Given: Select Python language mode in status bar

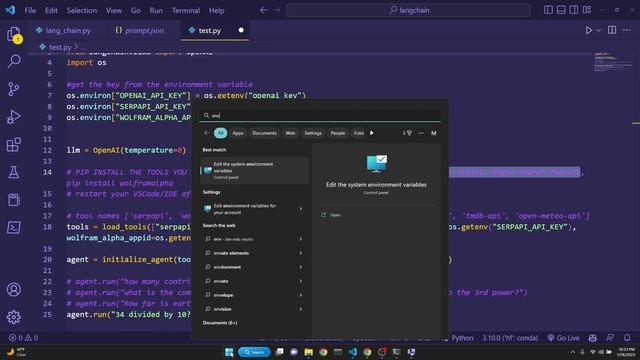Looking at the screenshot, I should 462,338.
